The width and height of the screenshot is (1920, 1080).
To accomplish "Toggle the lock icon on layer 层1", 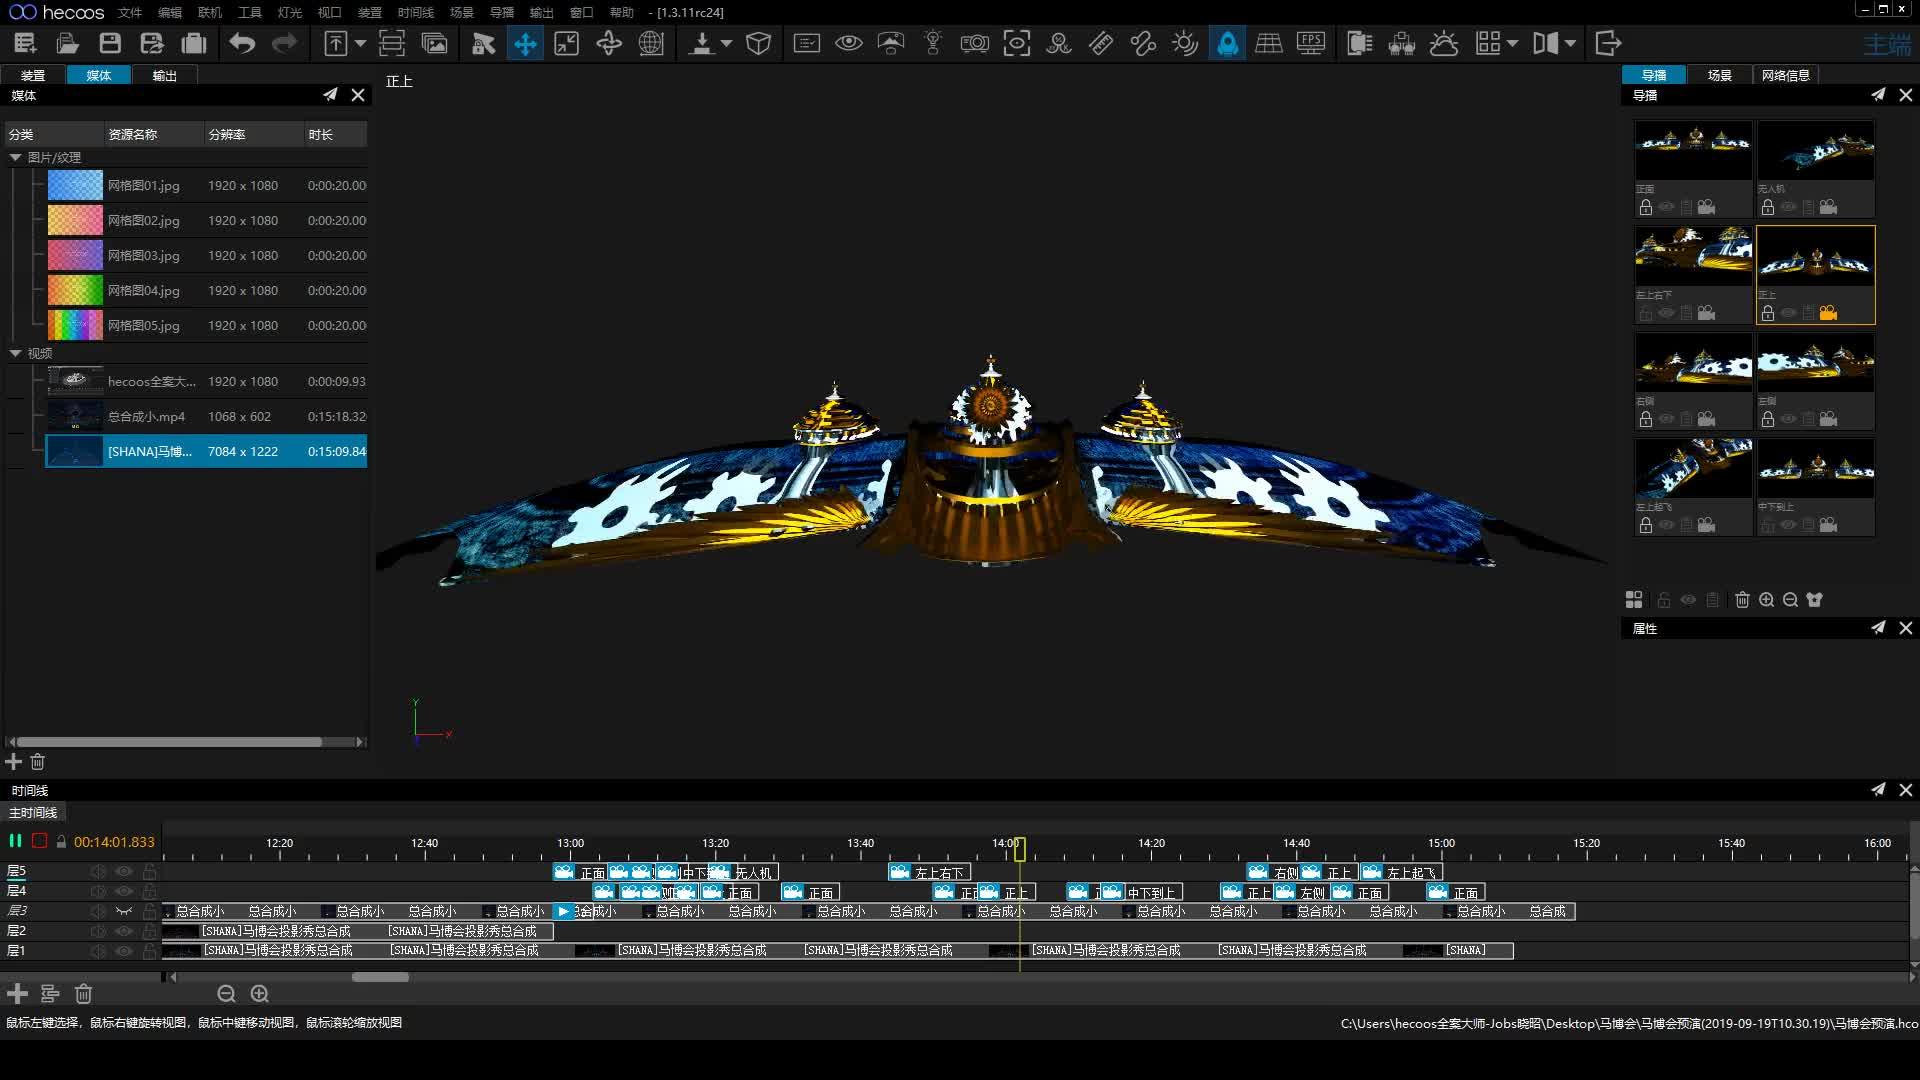I will [x=149, y=951].
